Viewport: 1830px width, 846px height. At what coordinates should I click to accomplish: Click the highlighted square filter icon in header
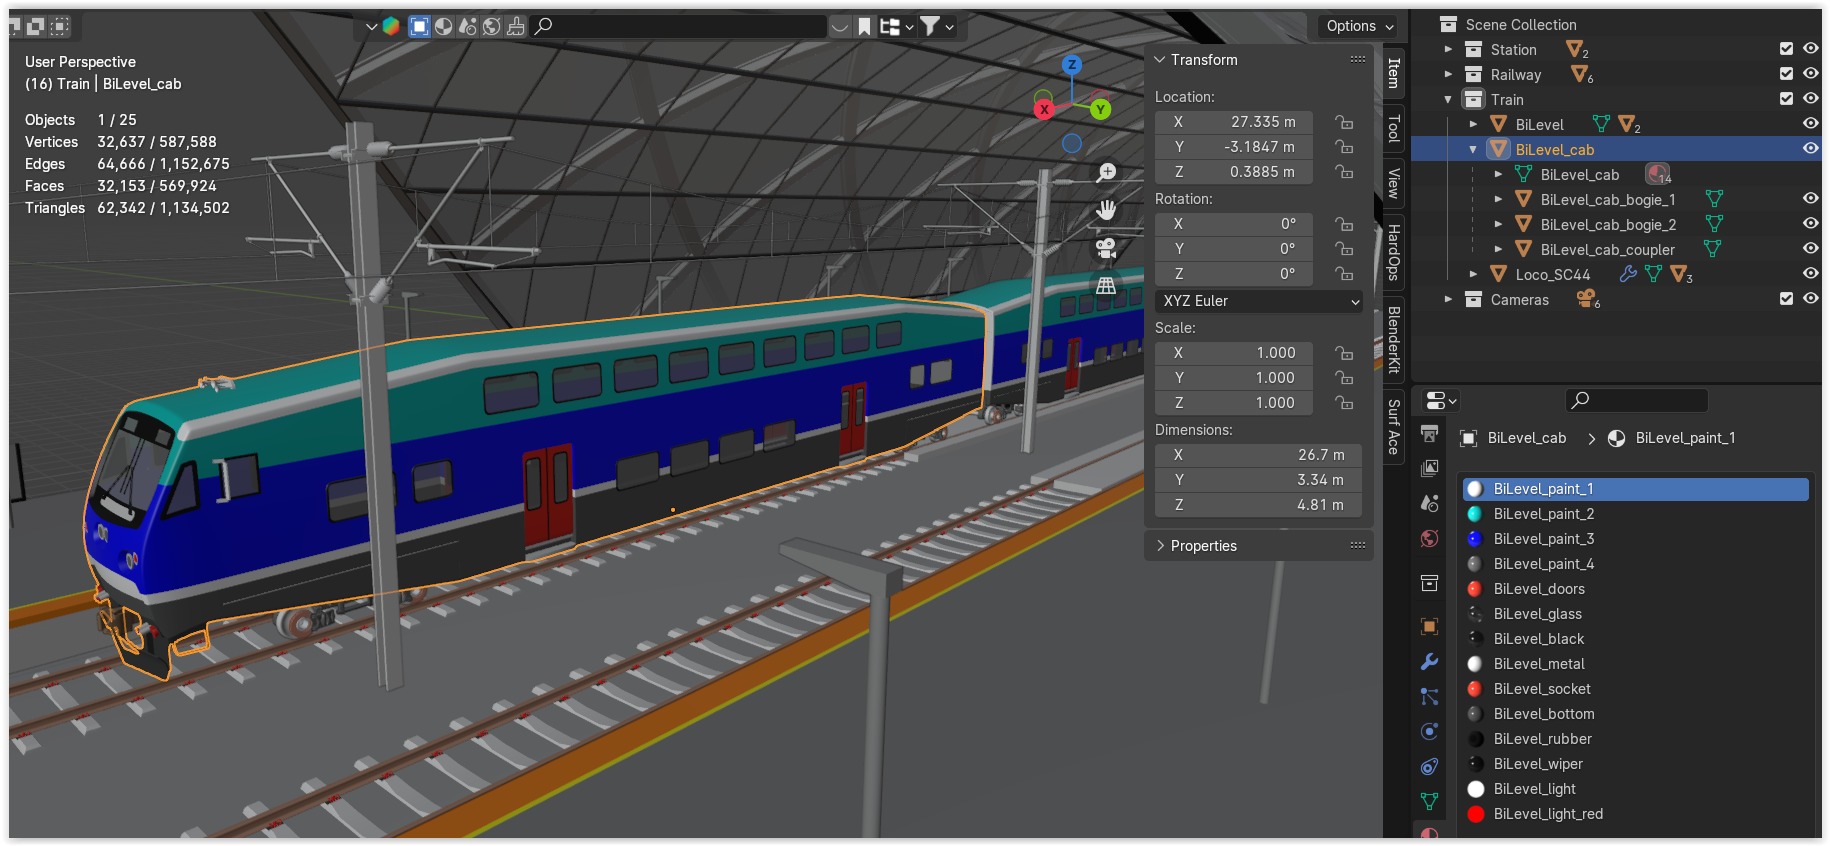click(420, 27)
